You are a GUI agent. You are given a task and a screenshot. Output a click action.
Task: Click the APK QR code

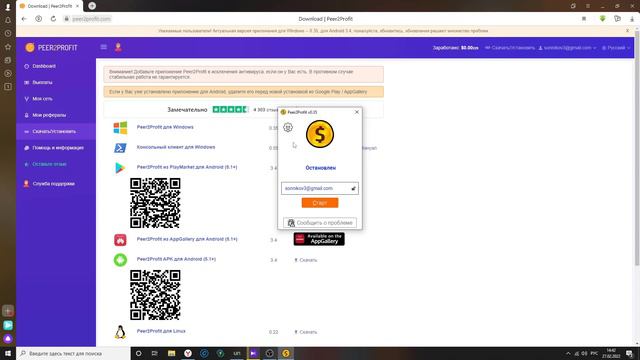click(155, 295)
